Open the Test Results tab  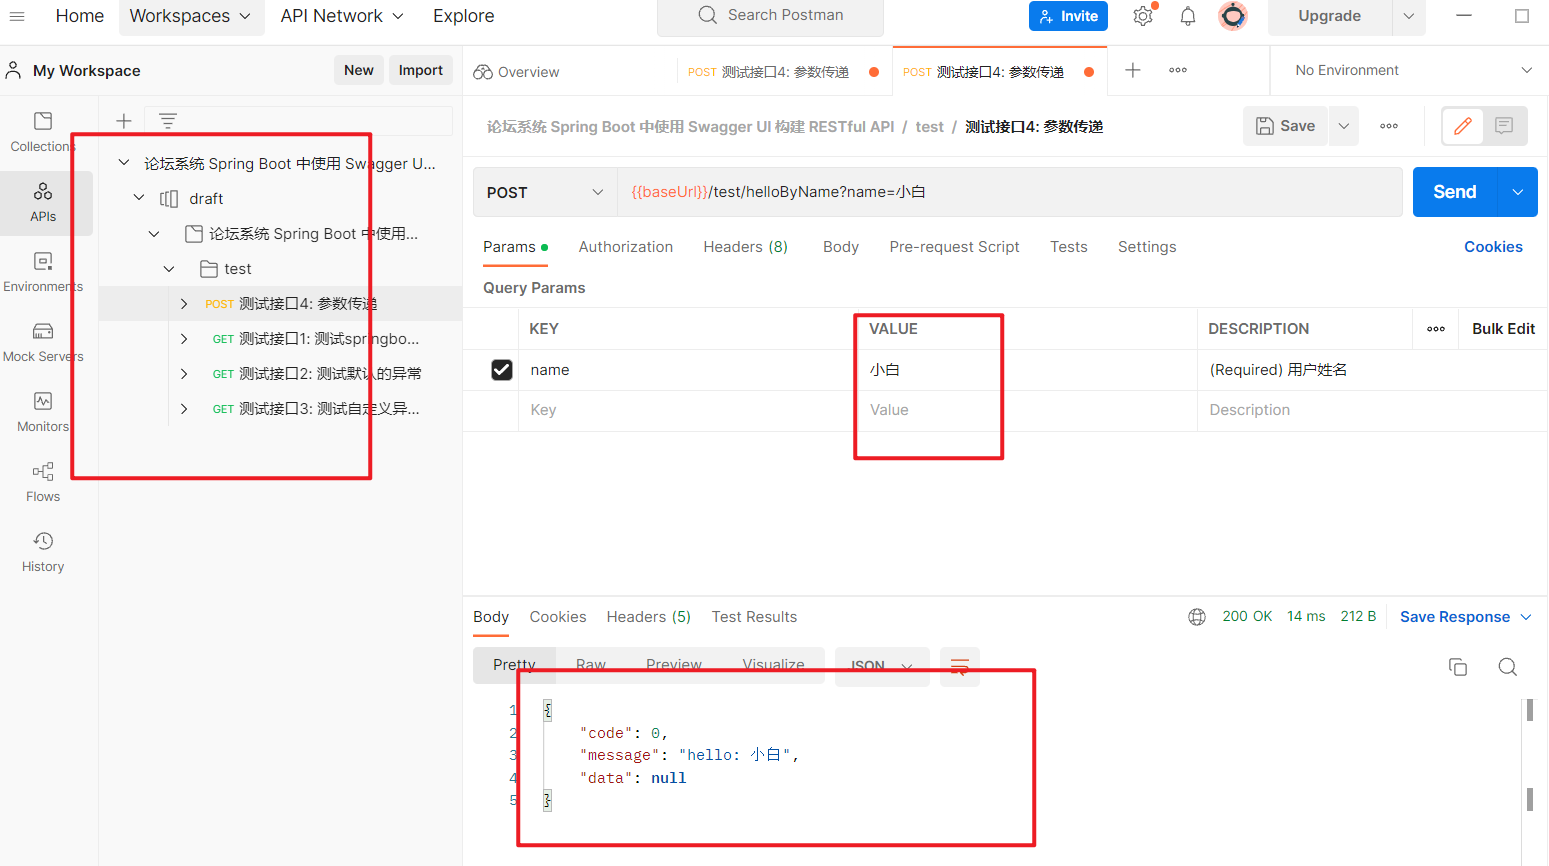[x=754, y=617]
